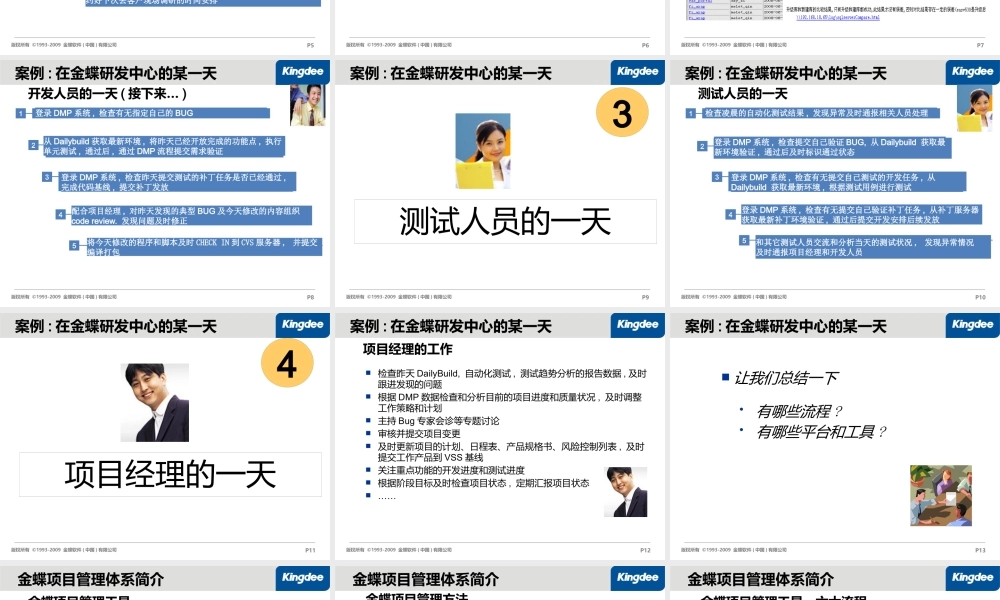Viewport: 1000px width, 600px height.
Task: Click the title 案例：在金蝶研发中心的某一天 on slide P11
Action: (116, 326)
